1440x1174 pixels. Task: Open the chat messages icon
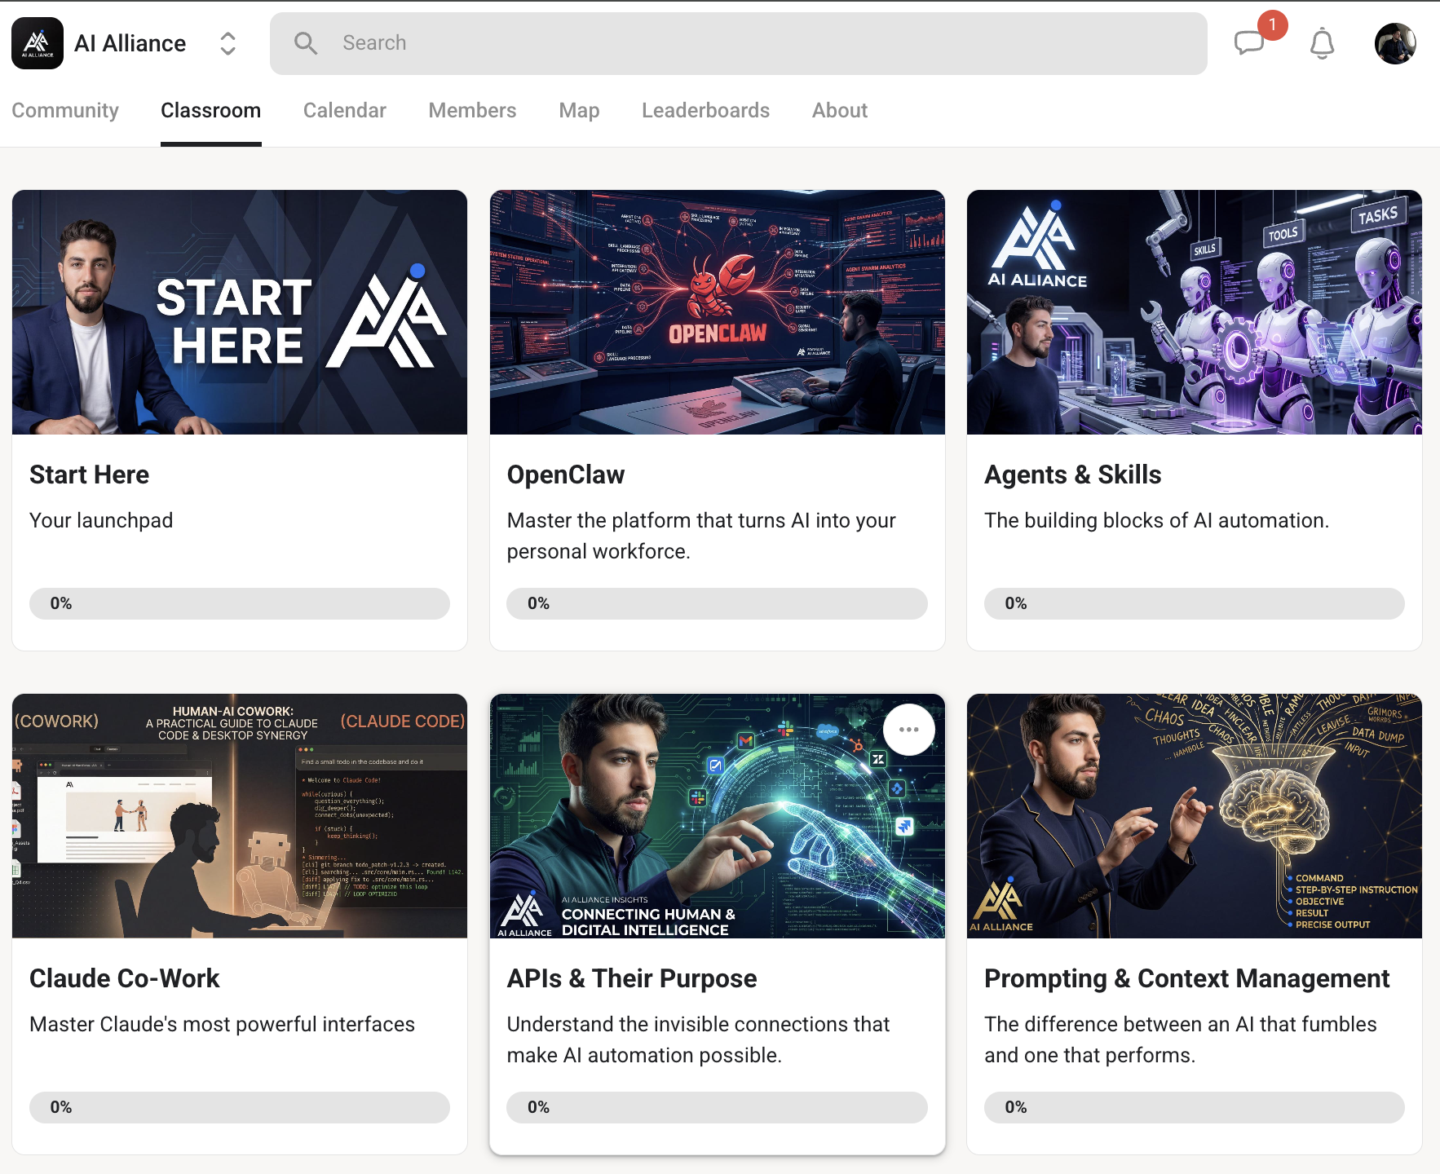[1250, 43]
